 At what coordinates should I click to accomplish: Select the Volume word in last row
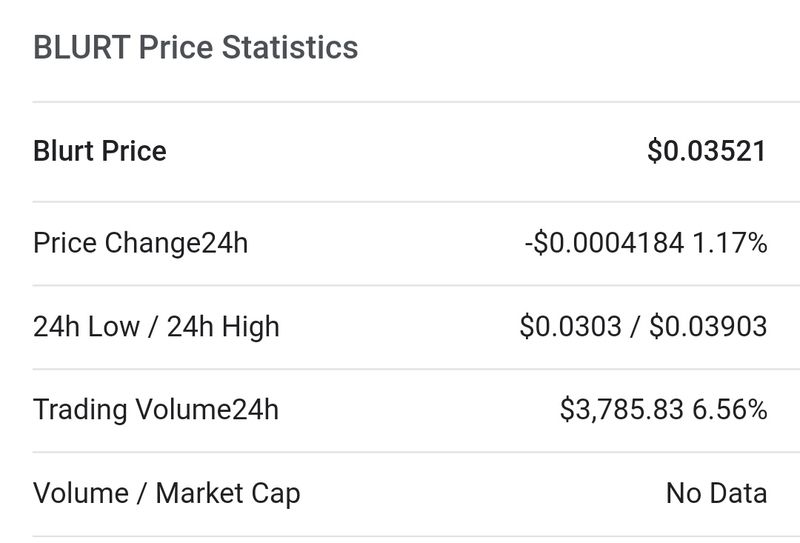80,493
